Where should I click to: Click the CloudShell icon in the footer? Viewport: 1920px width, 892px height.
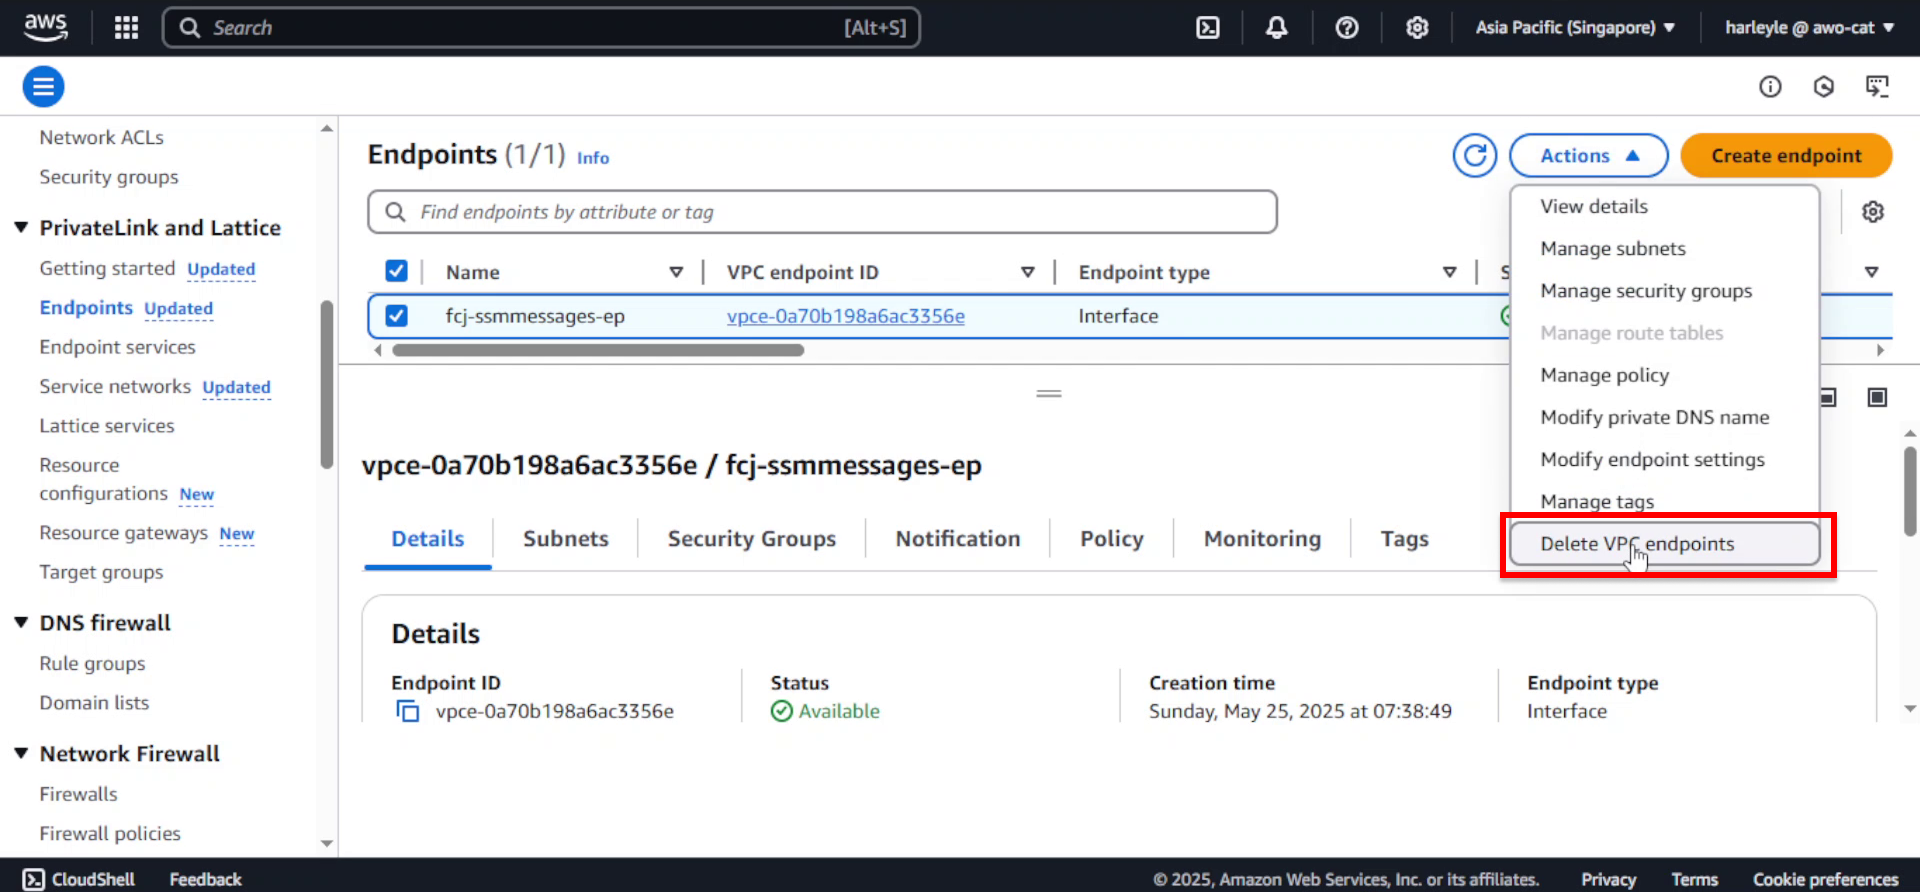pyautogui.click(x=34, y=879)
